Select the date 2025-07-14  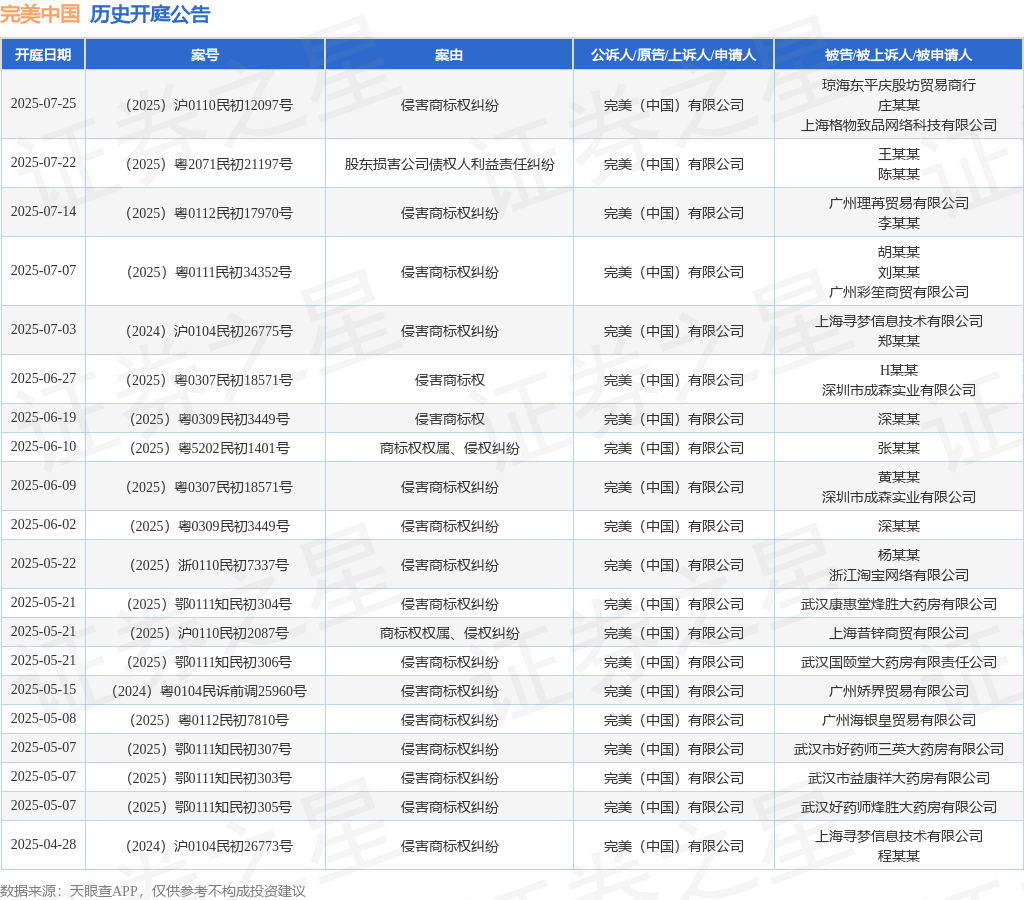pyautogui.click(x=43, y=212)
